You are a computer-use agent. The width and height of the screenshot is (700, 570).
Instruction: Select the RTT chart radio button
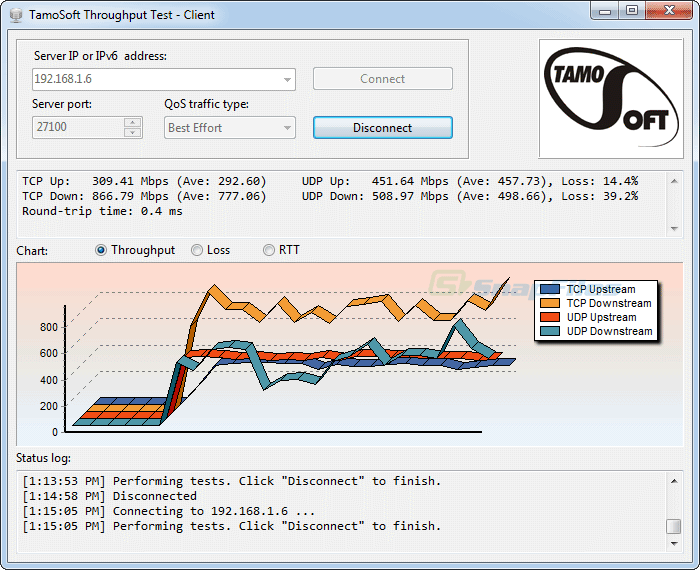(x=268, y=250)
